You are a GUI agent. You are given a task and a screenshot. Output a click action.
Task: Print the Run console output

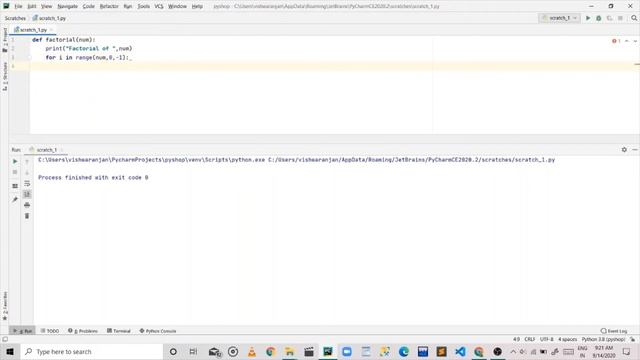27,205
